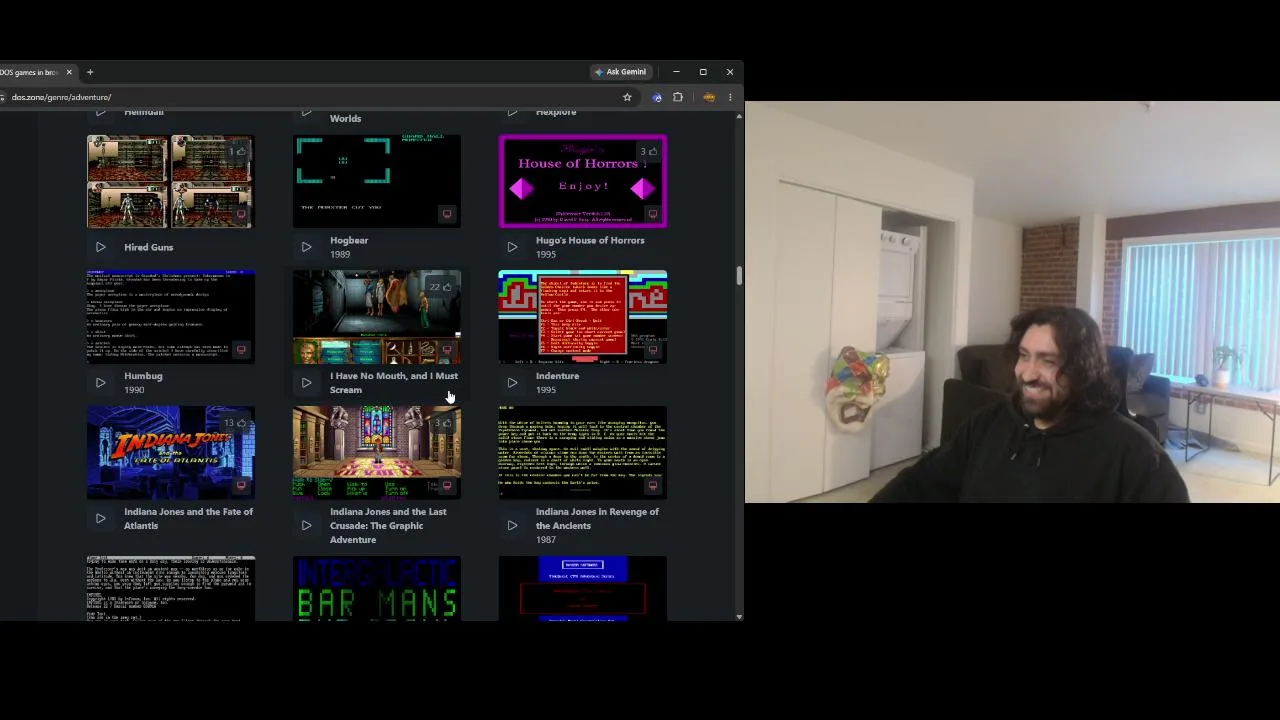This screenshot has width=1280, height=720.
Task: Like Hired Guns with the thumbs-up icon
Action: click(x=241, y=152)
